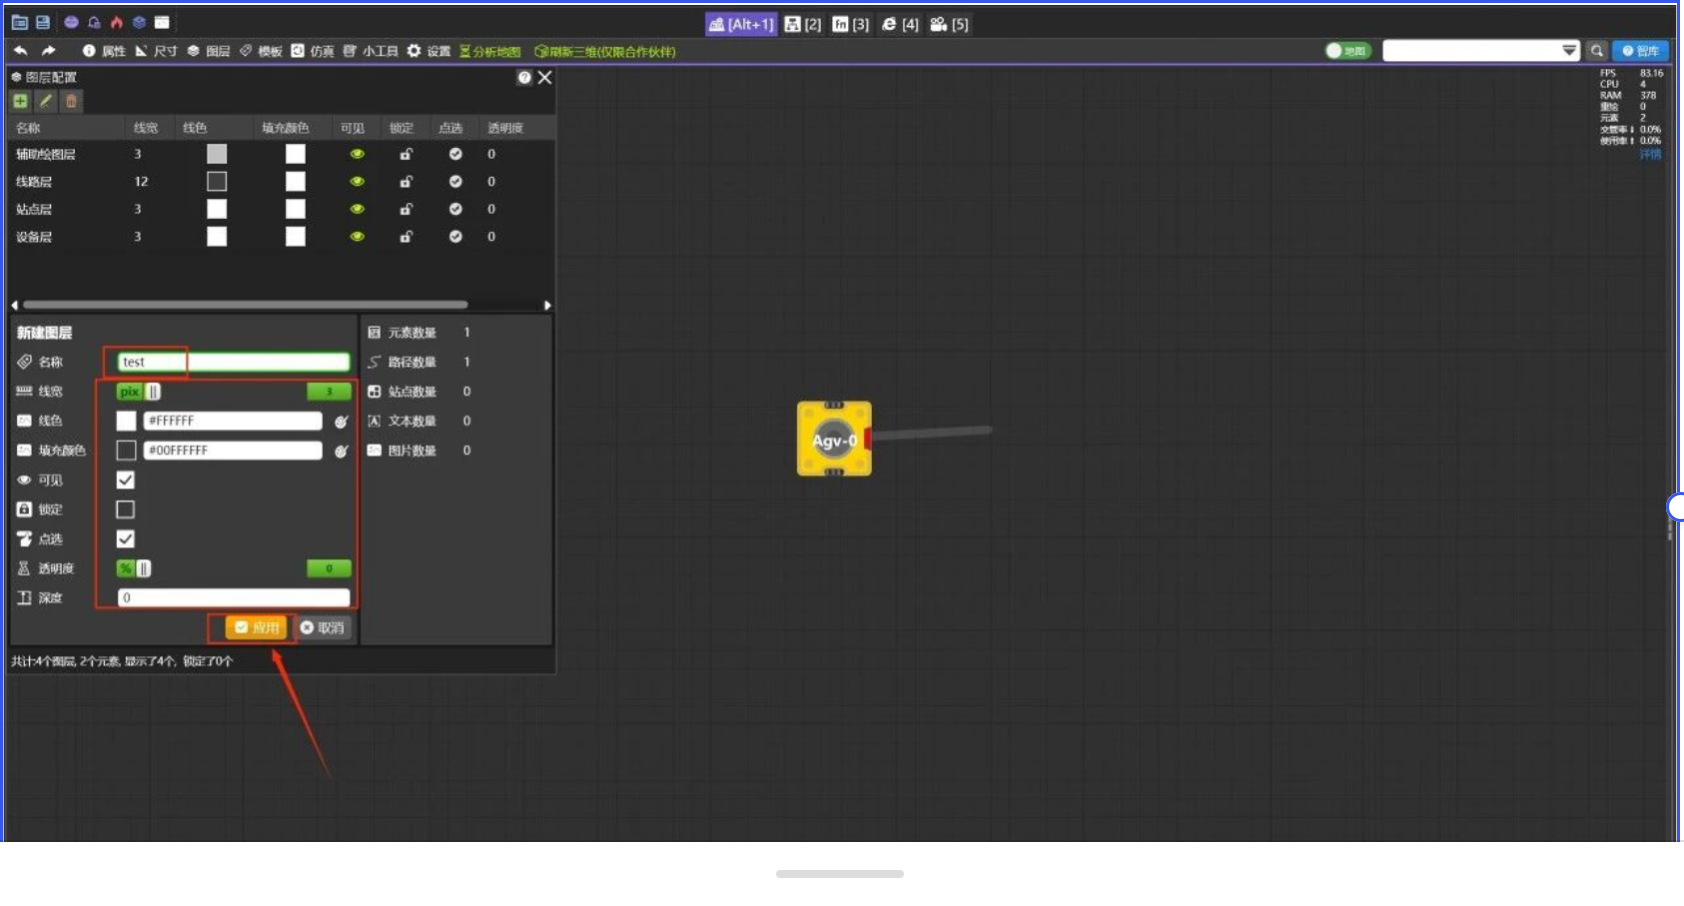
Task: Click the blue stacked cube icon in the top bar
Action: tap(139, 22)
